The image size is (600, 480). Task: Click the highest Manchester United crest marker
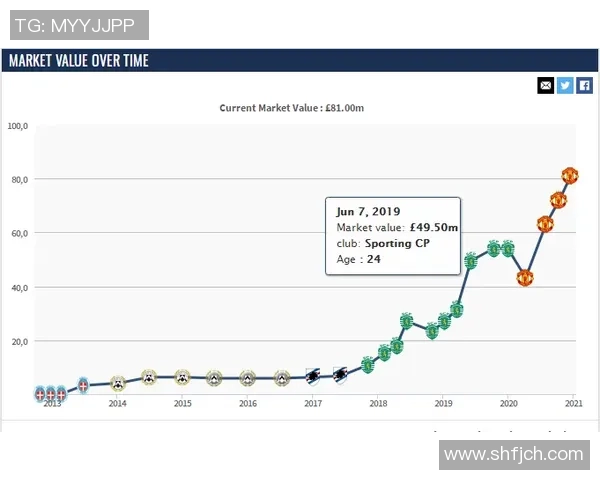(x=570, y=176)
